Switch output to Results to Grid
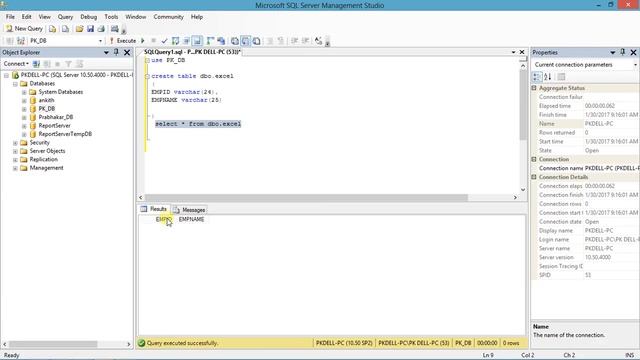 [245, 41]
